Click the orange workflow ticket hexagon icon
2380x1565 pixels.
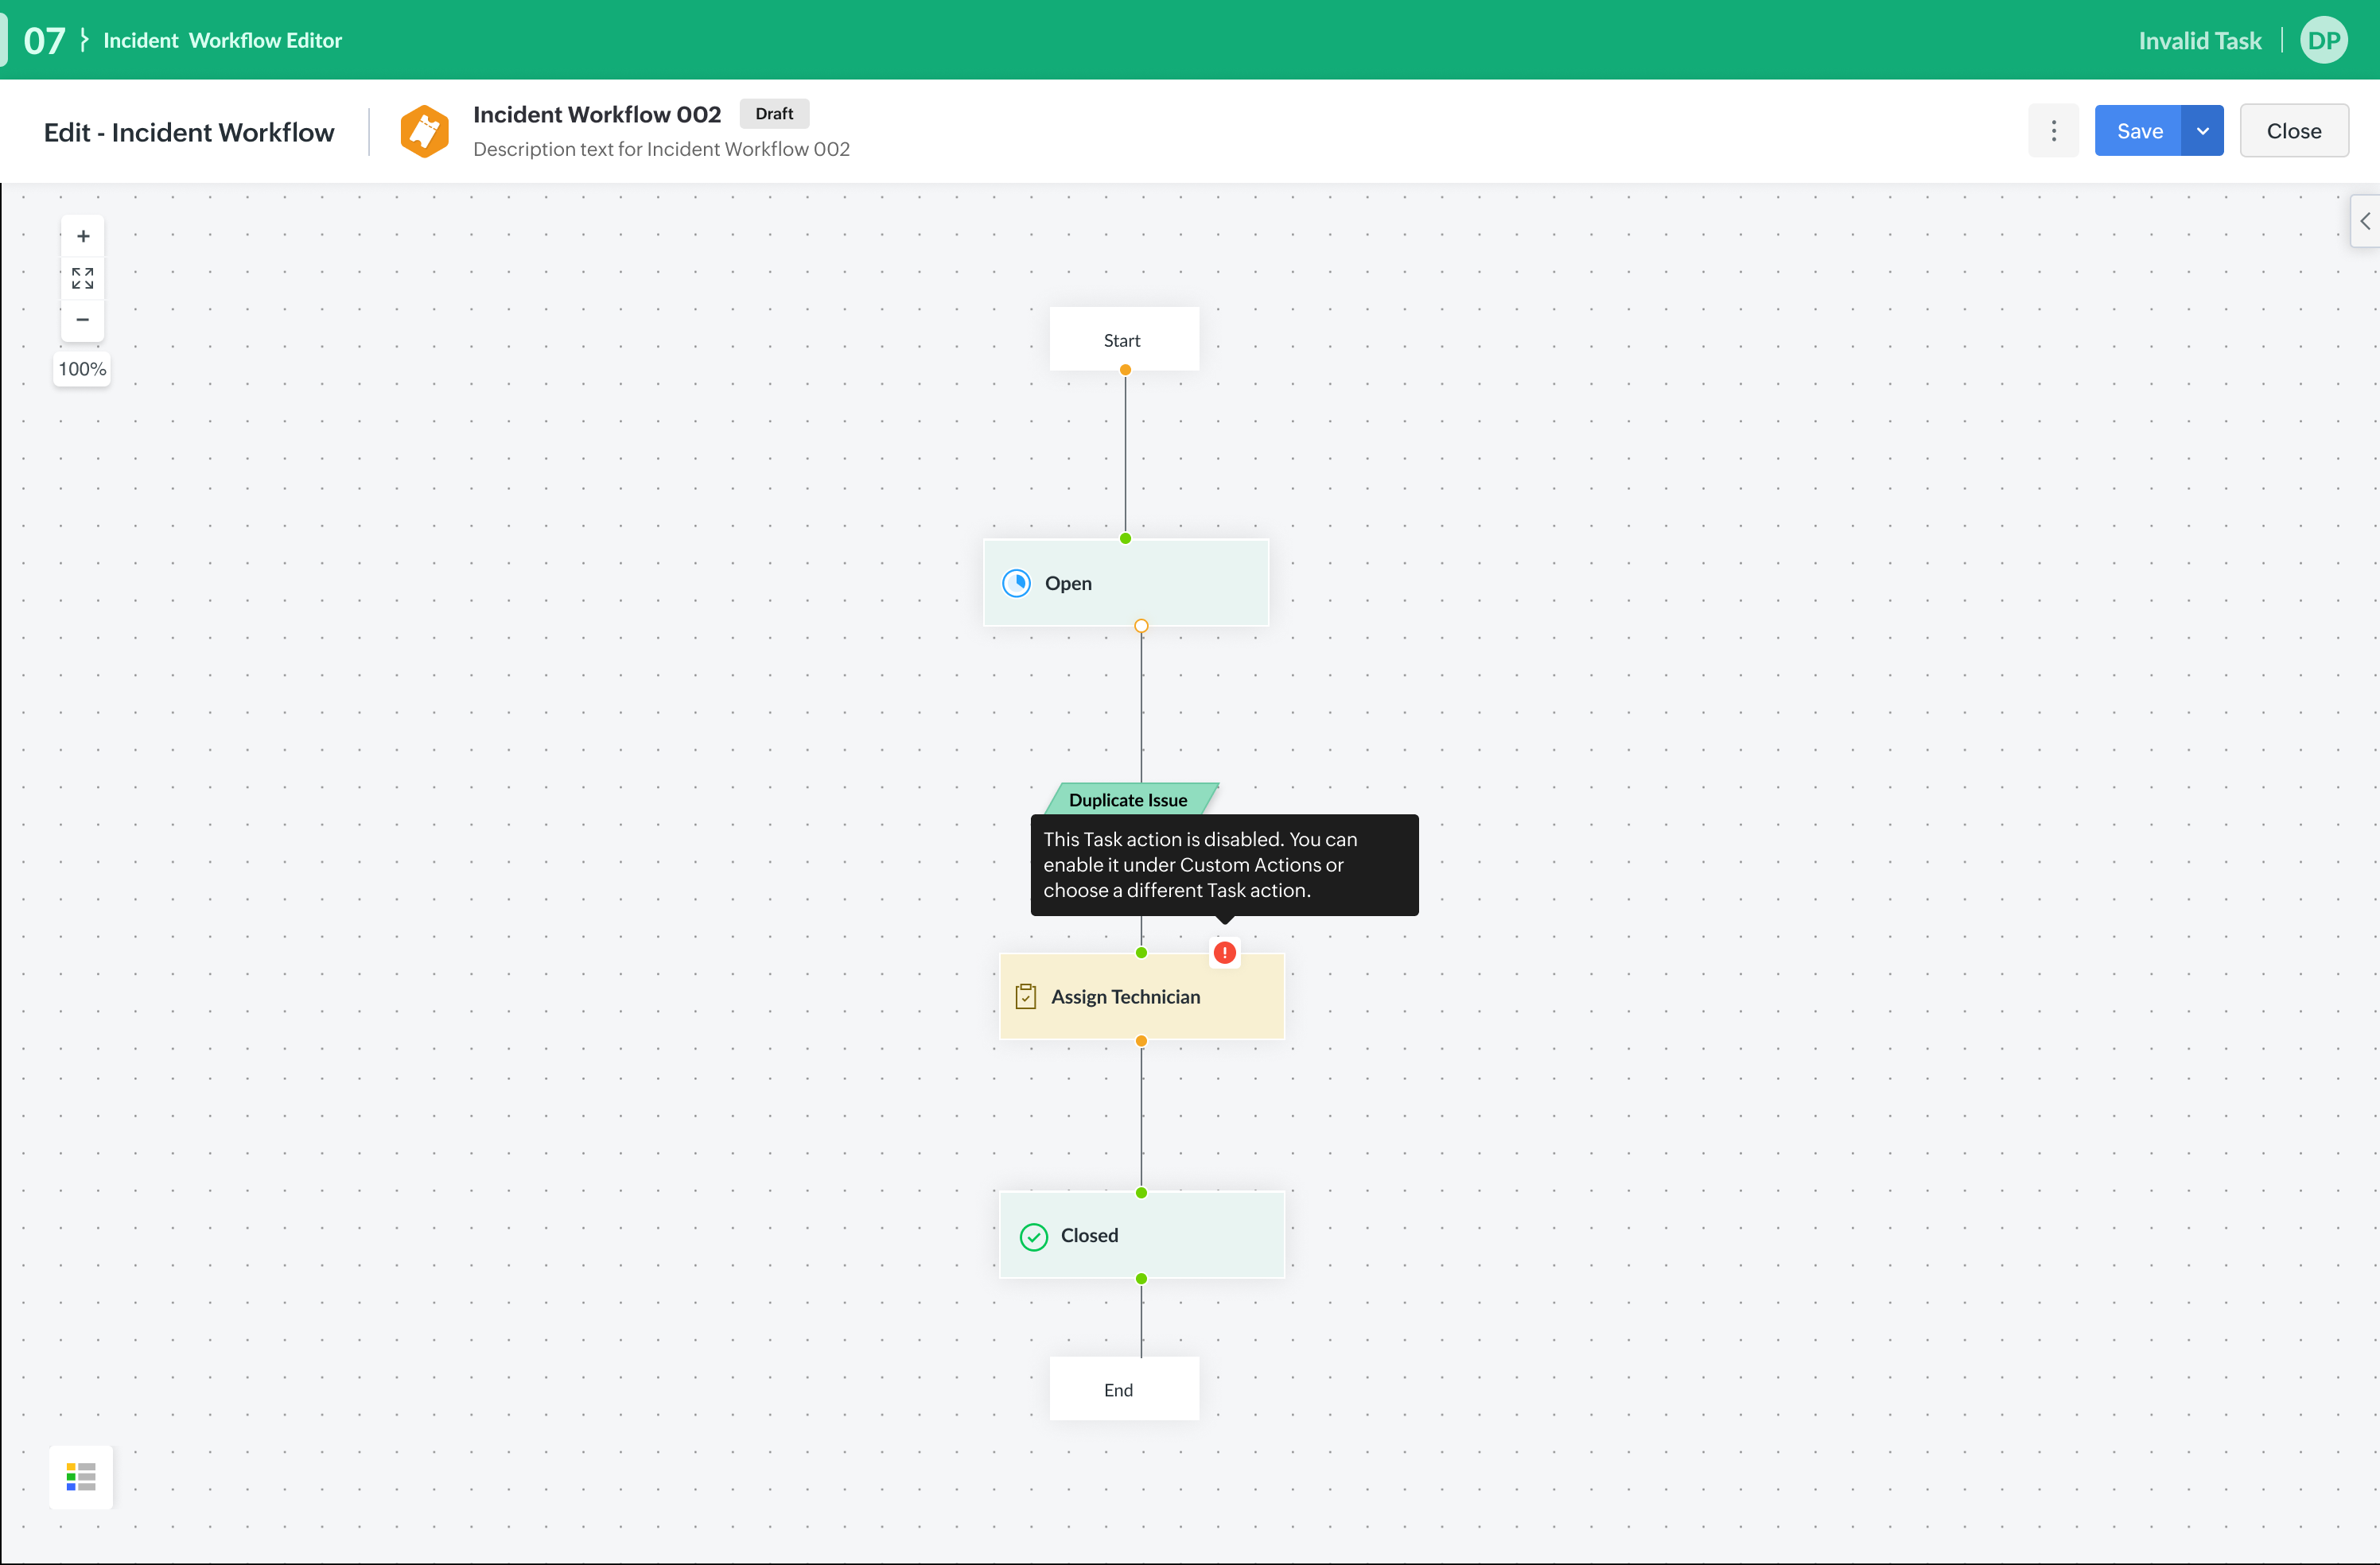coord(424,131)
